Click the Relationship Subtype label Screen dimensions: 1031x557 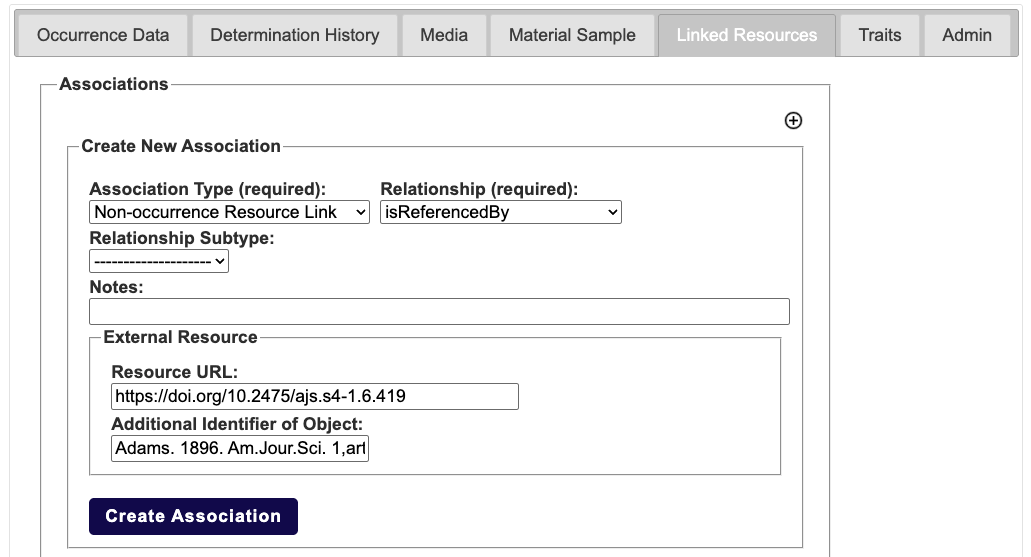tap(182, 238)
